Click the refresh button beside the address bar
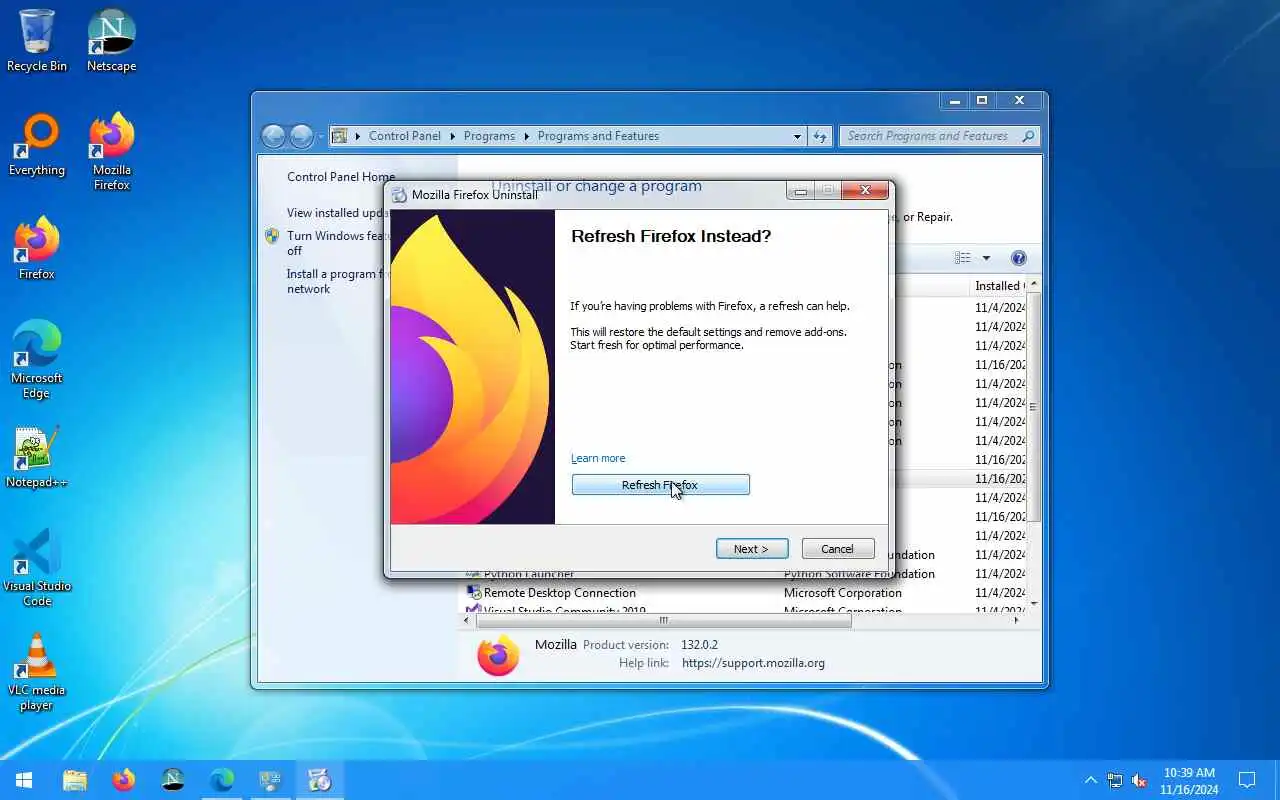Viewport: 1280px width, 800px height. 820,136
